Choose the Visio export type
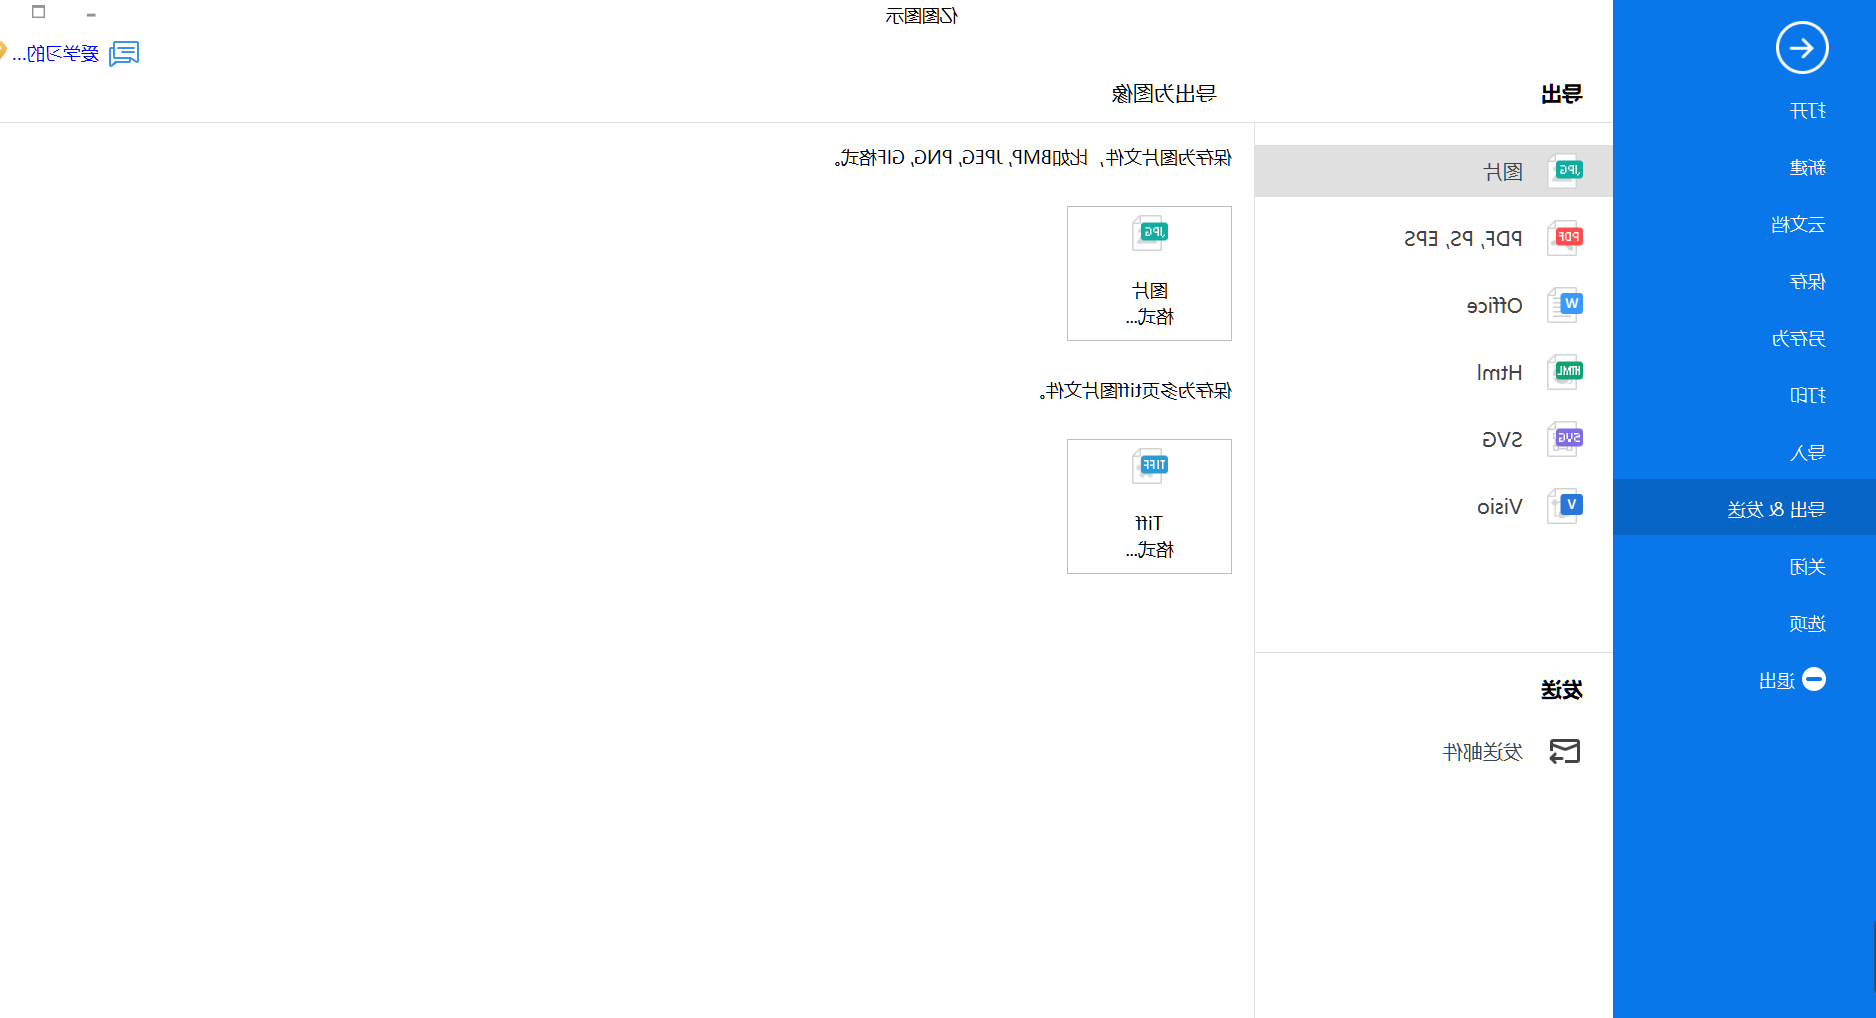This screenshot has width=1876, height=1018. [1433, 506]
